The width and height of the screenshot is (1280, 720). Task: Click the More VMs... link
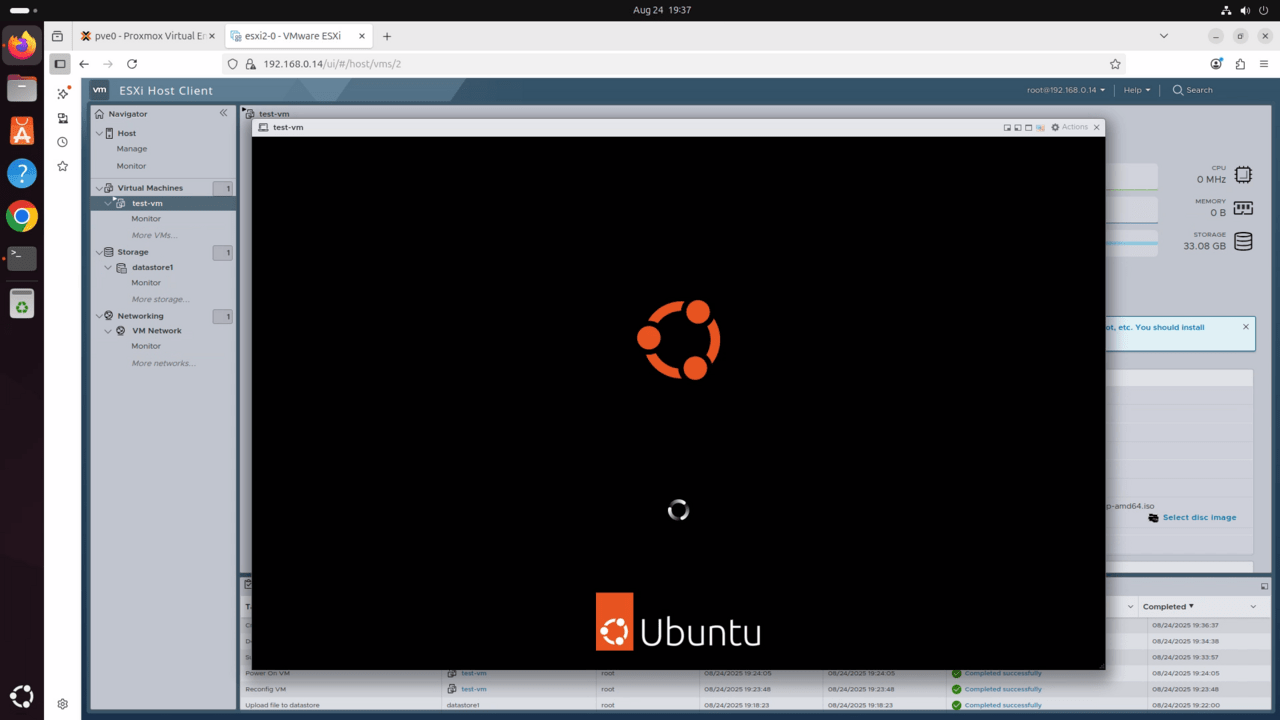(155, 235)
